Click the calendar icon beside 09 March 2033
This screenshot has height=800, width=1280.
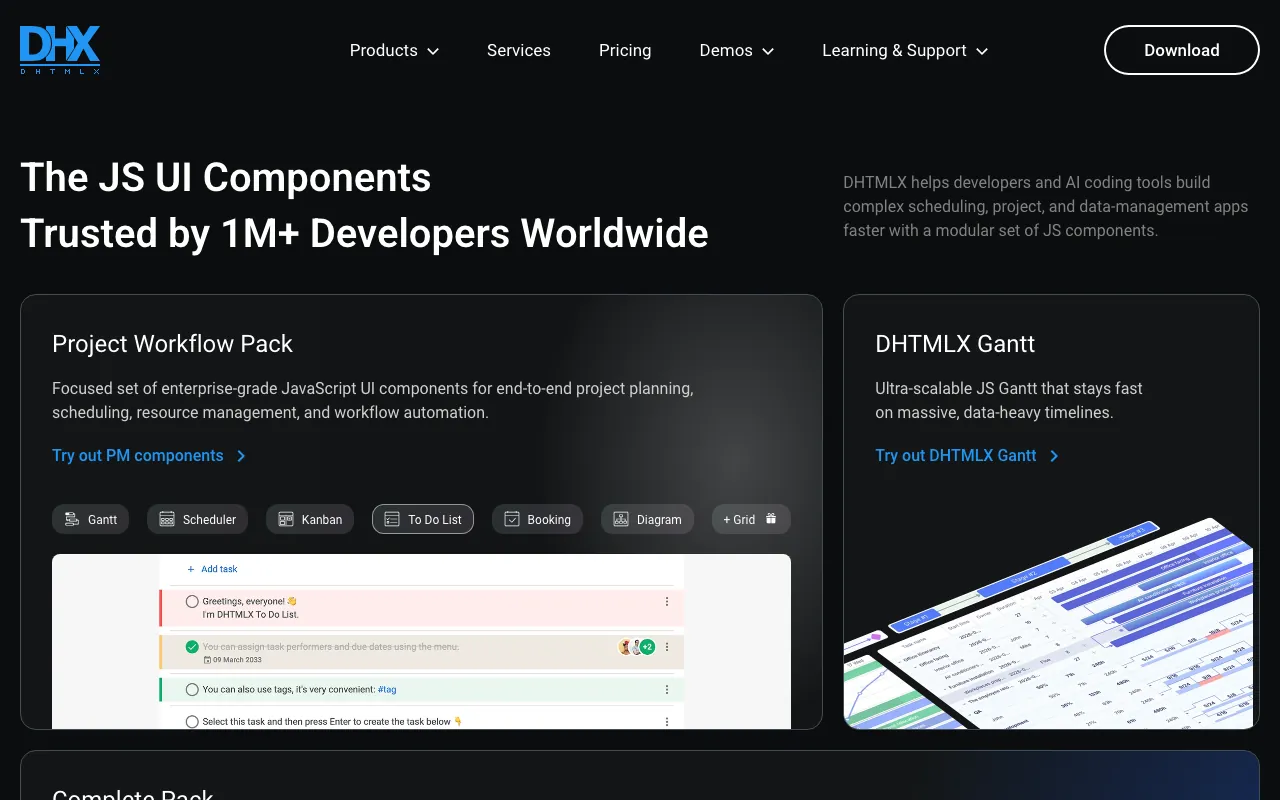point(207,660)
